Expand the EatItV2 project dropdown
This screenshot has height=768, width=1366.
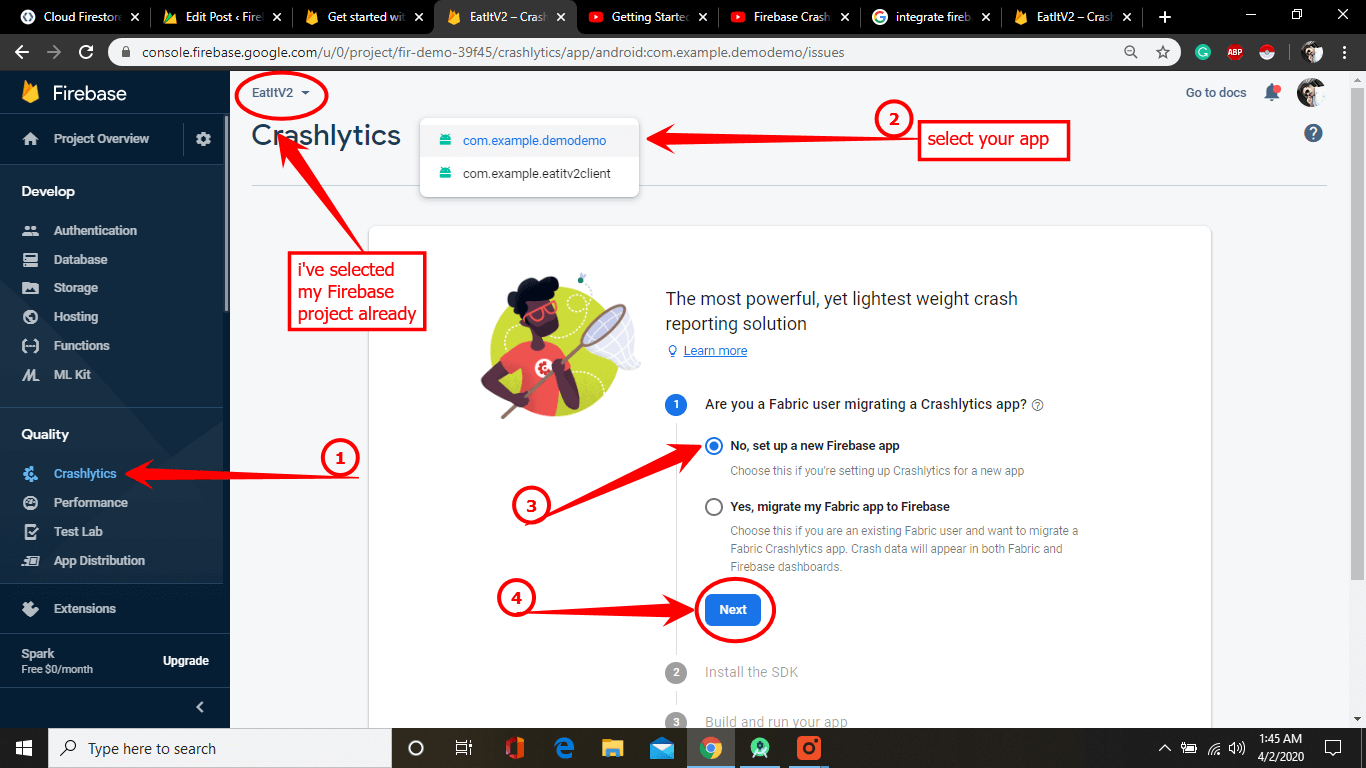pos(281,93)
